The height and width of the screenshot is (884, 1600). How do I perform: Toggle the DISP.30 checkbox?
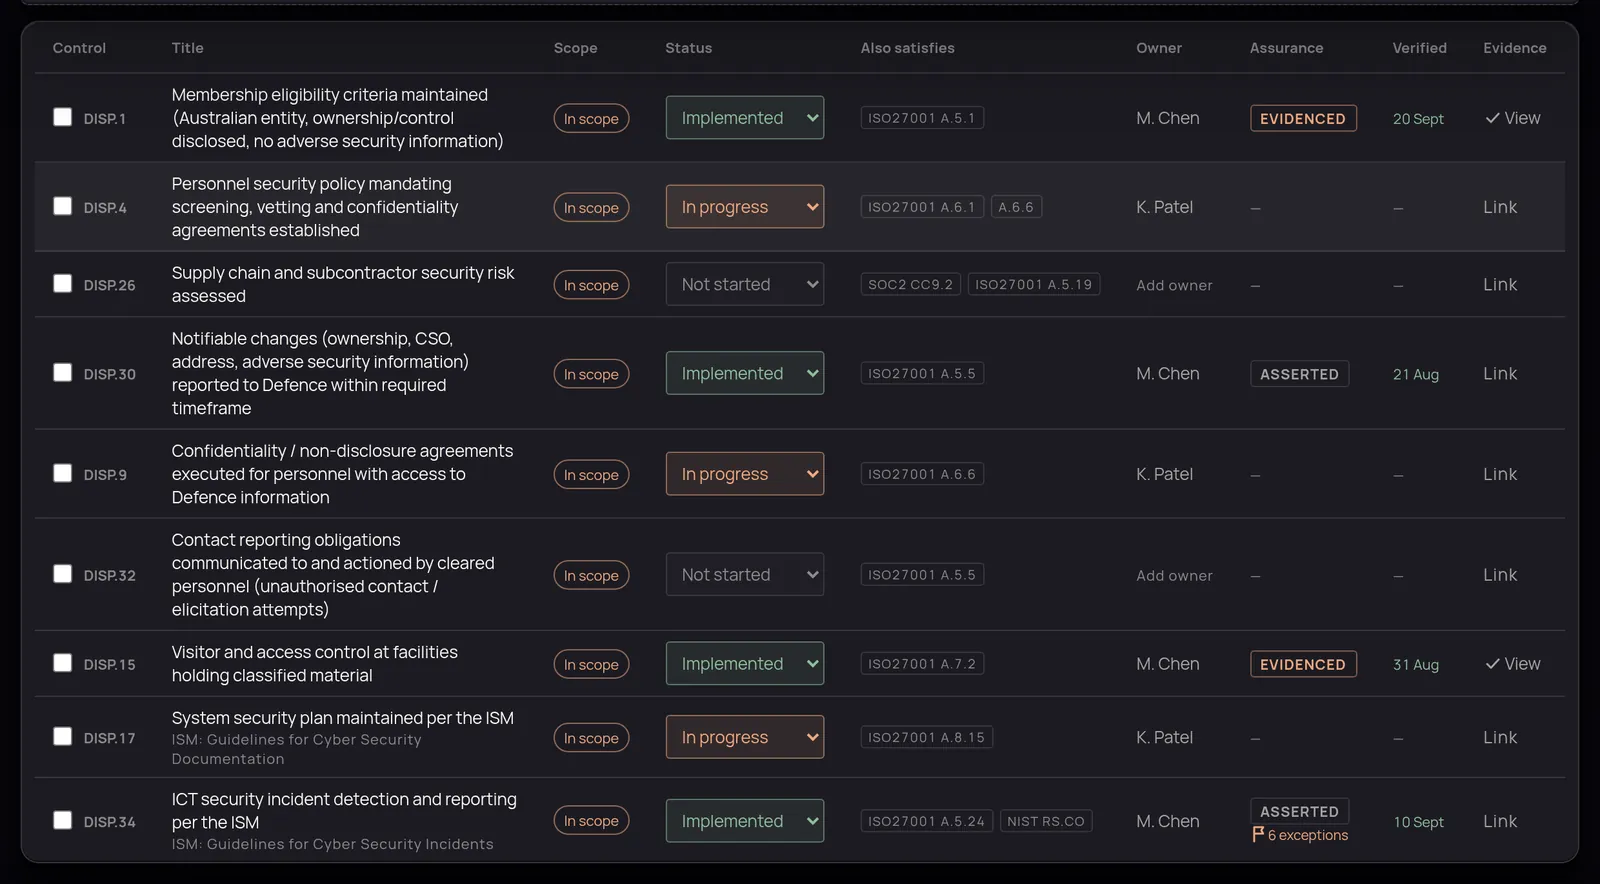62,373
